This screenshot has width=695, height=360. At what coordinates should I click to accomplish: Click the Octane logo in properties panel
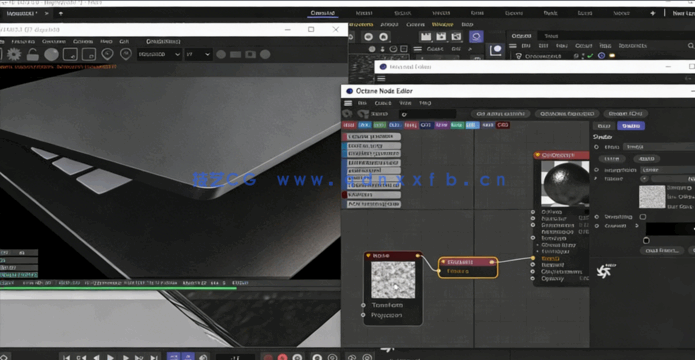click(605, 270)
